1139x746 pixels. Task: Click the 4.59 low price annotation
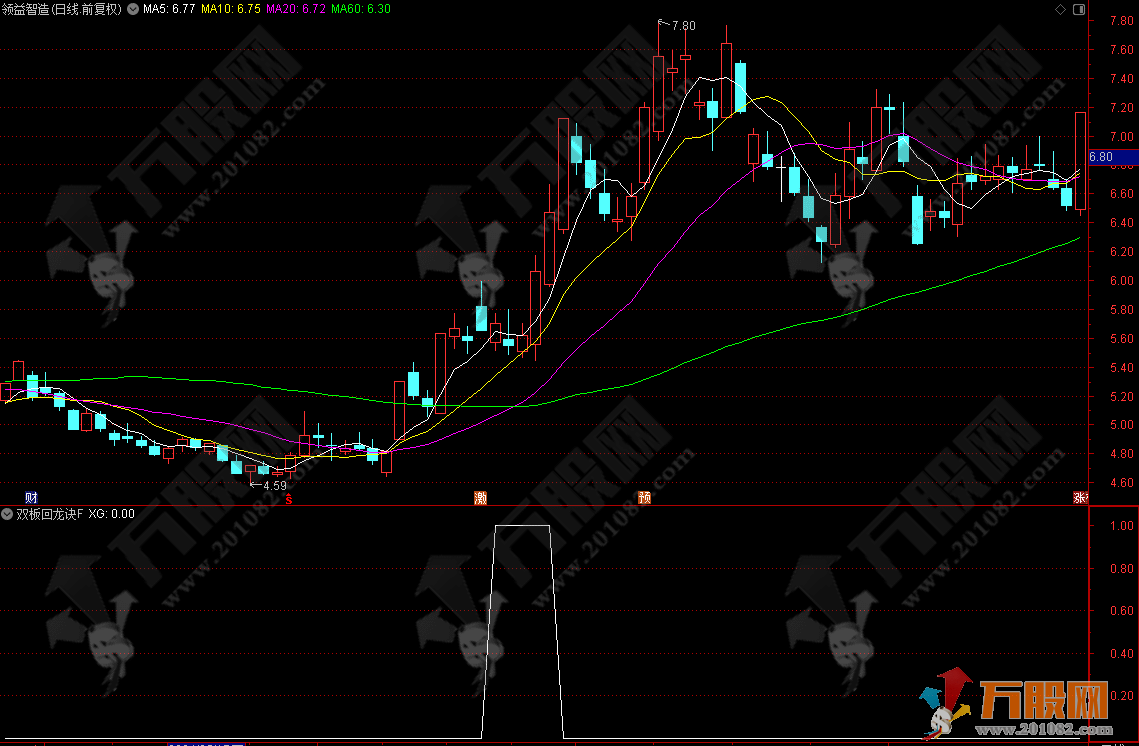point(274,486)
